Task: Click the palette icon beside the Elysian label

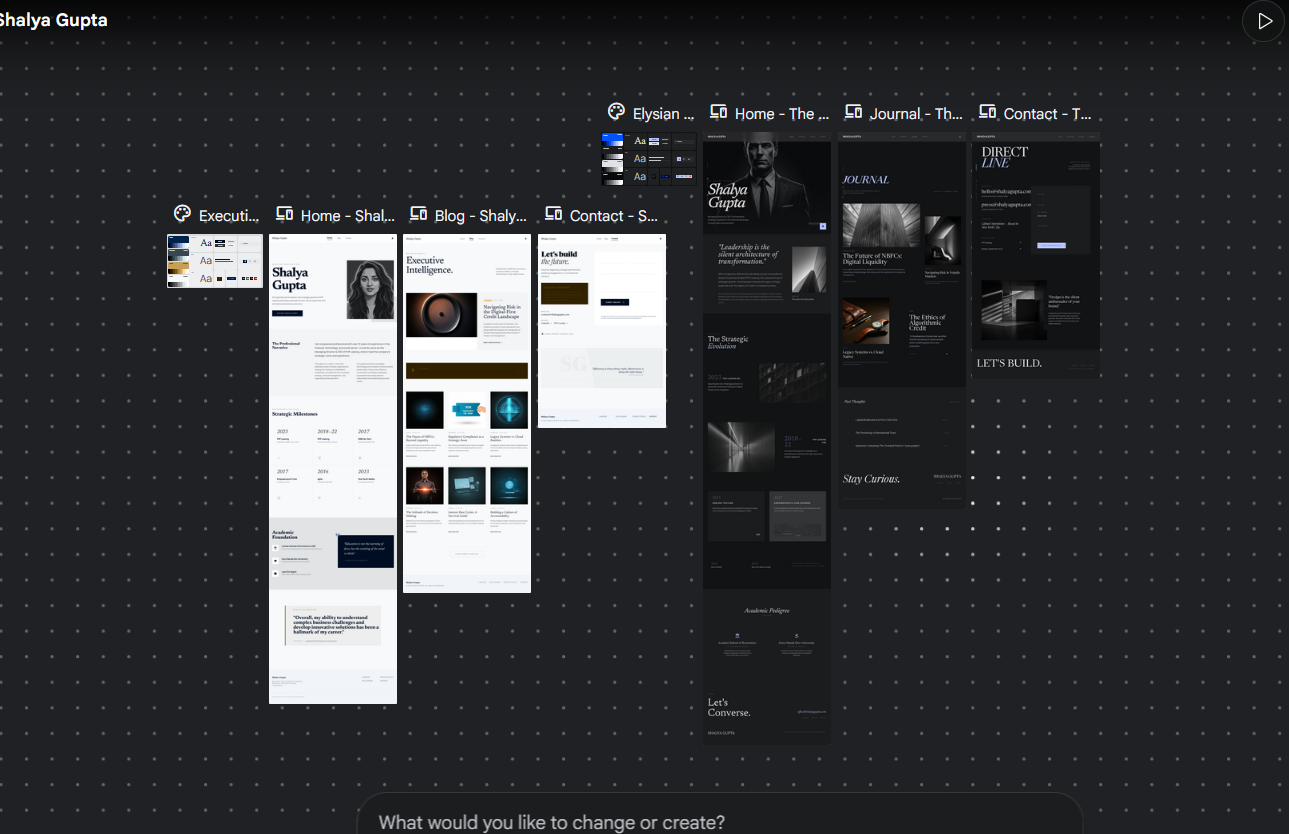Action: (x=616, y=113)
